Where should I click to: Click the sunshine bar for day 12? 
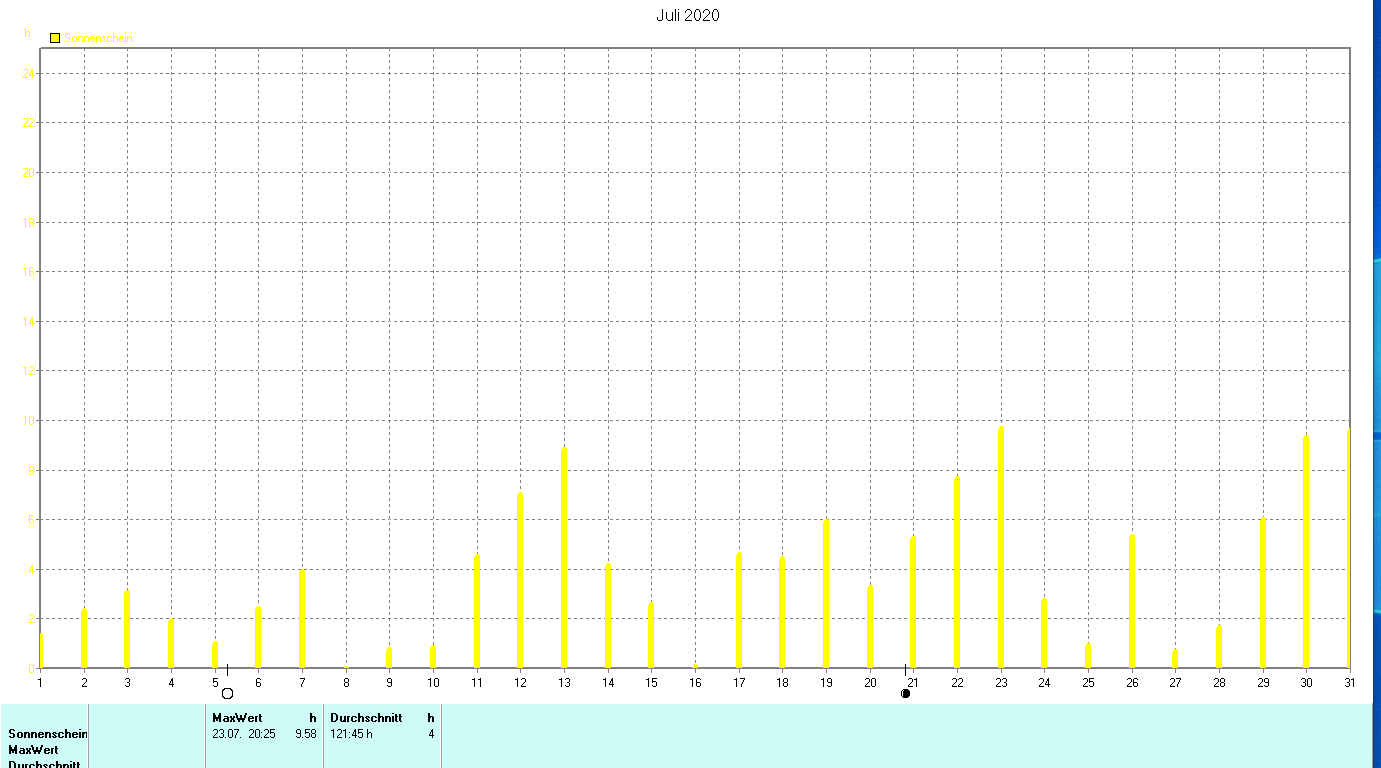click(520, 580)
